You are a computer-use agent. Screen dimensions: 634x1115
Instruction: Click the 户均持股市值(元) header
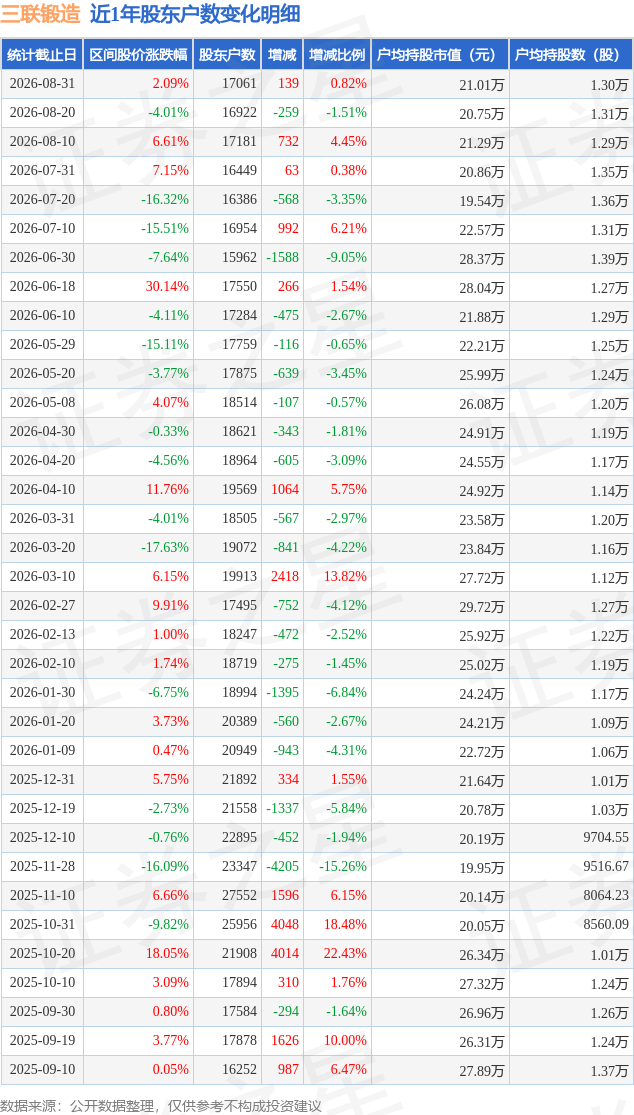pyautogui.click(x=440, y=54)
